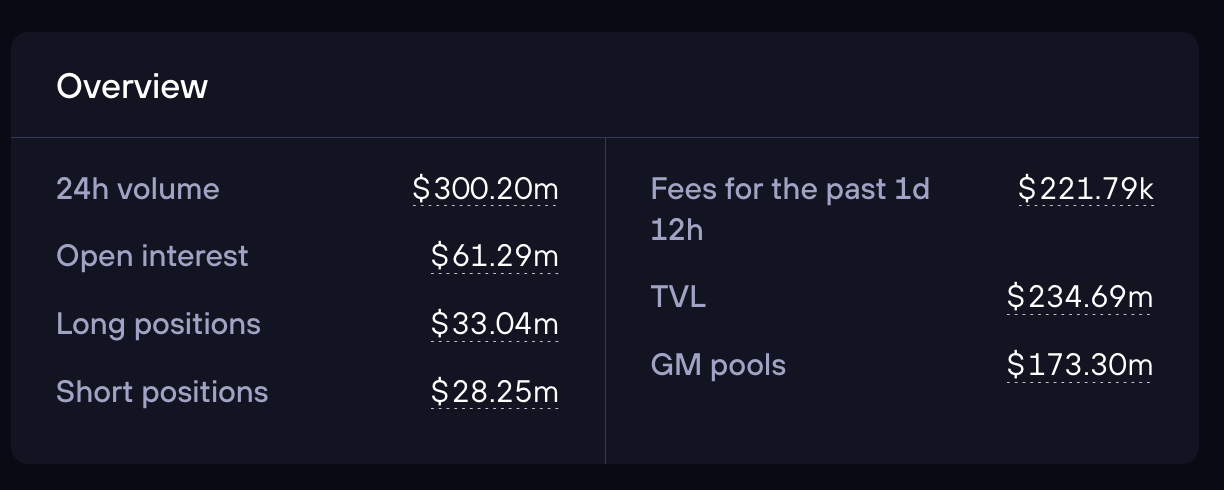This screenshot has width=1224, height=490.
Task: Select the $61.29m open interest value
Action: tap(495, 256)
